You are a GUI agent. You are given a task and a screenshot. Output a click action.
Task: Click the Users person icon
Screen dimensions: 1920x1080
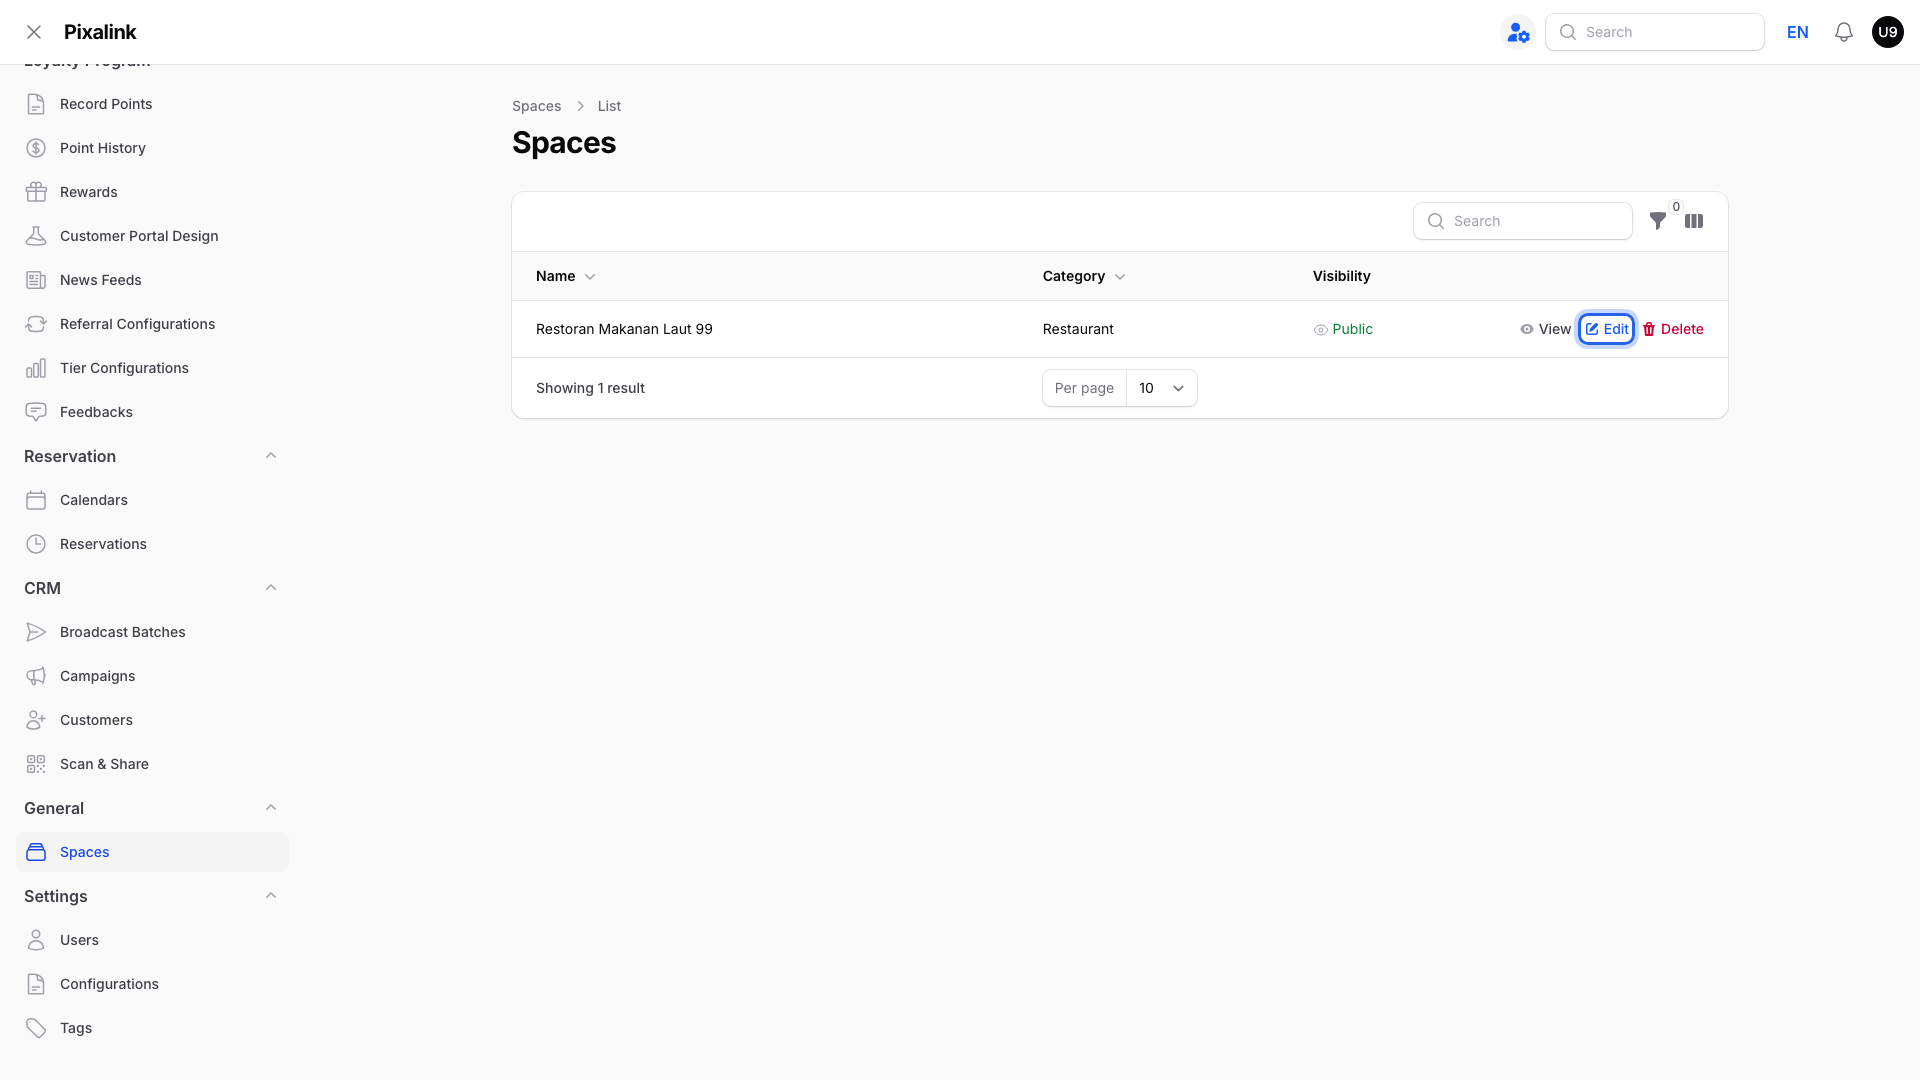[36, 940]
